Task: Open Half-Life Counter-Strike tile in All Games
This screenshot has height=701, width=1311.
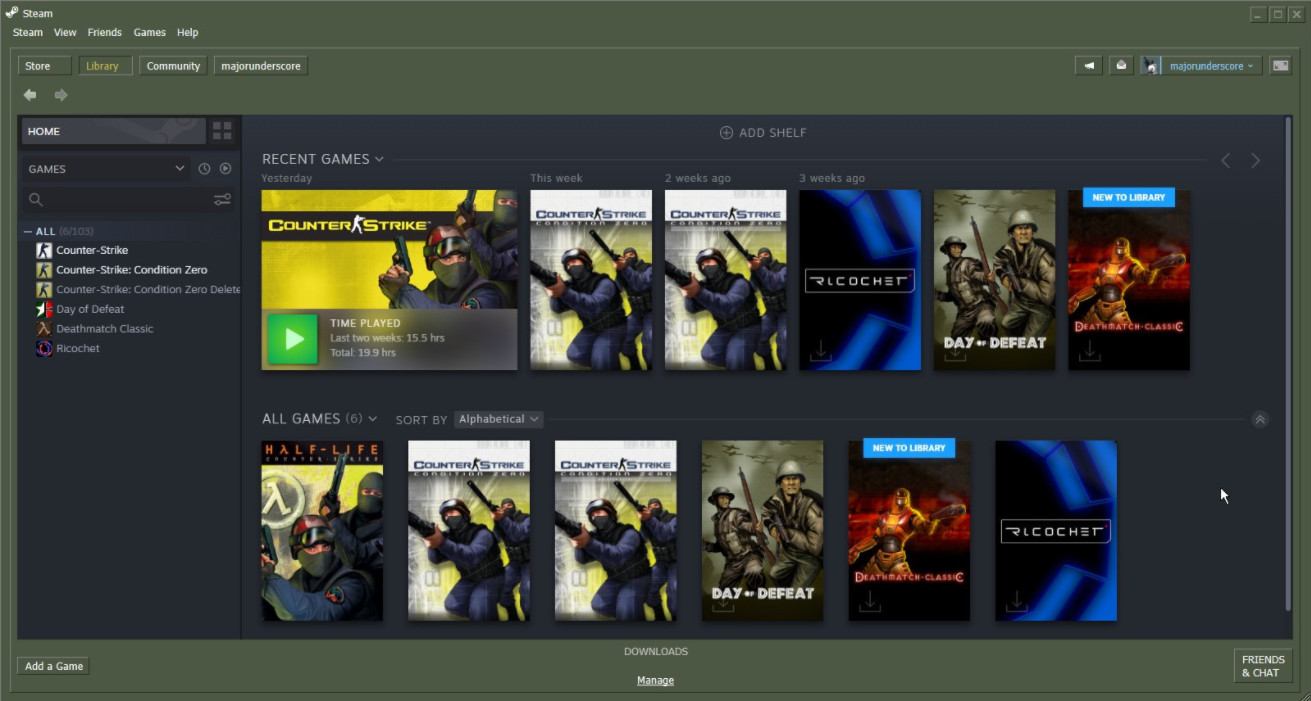Action: [x=322, y=530]
